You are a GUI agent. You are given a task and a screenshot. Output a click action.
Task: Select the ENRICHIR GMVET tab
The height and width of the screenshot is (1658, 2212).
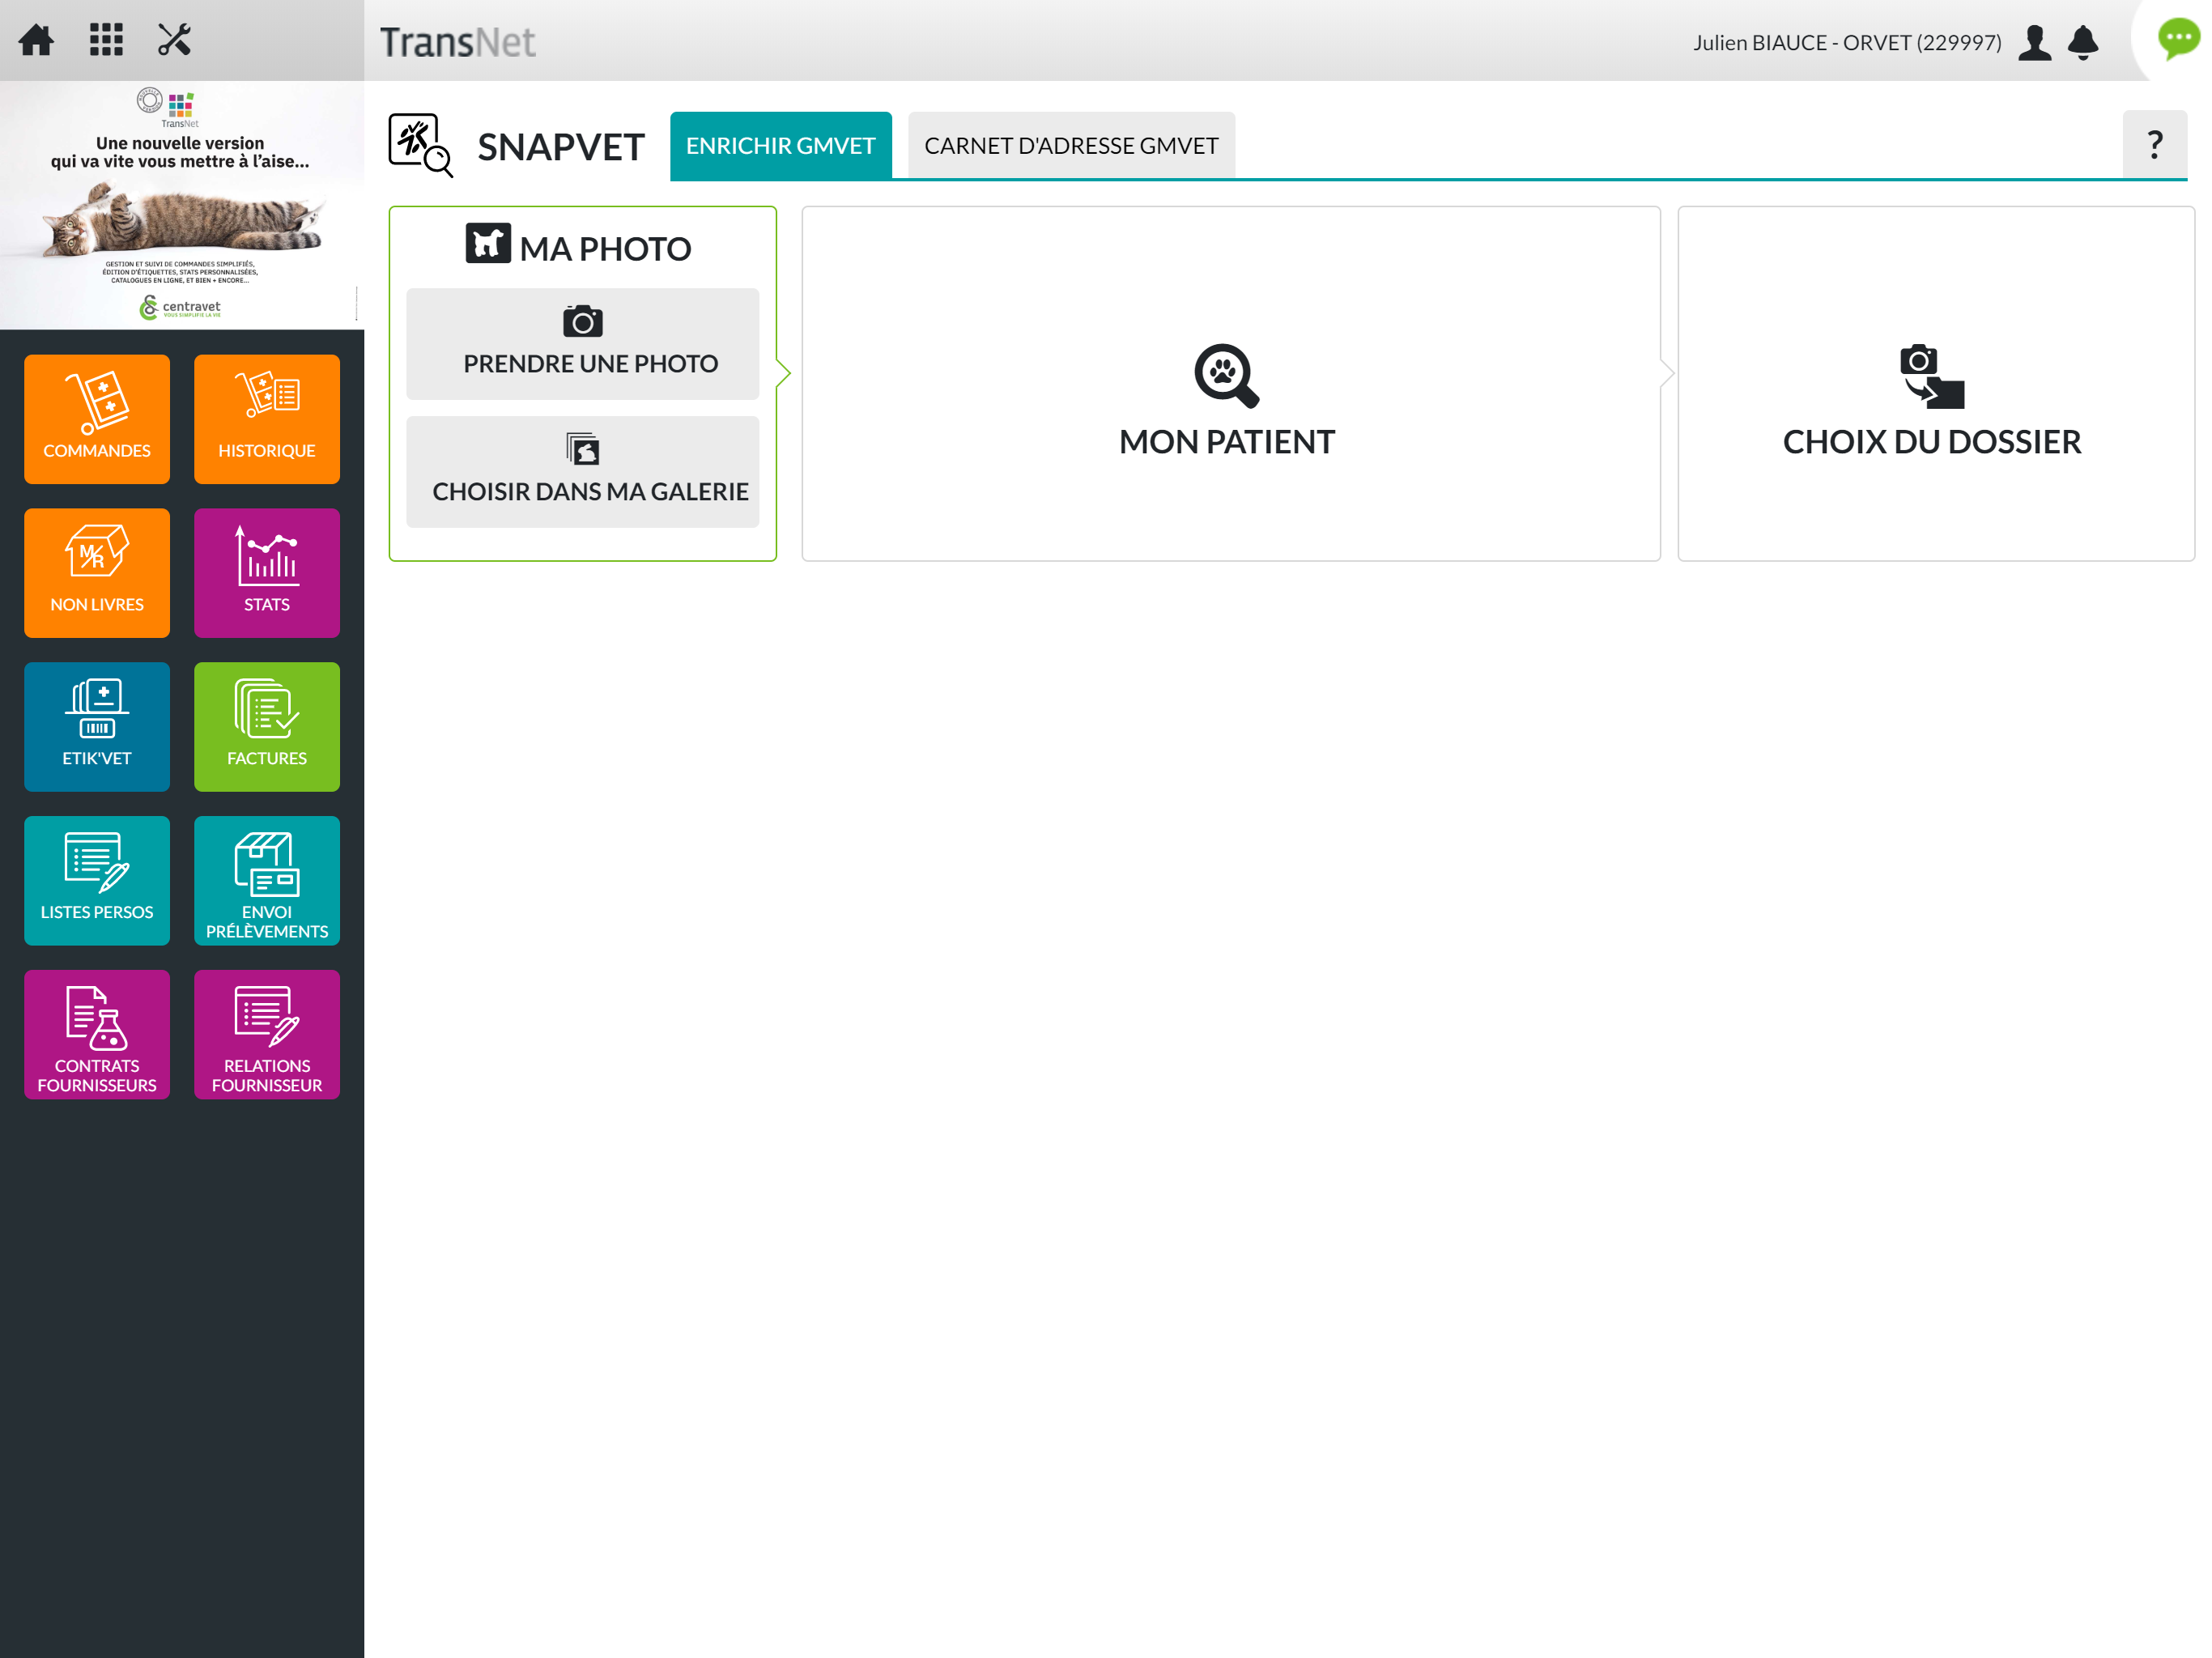tap(781, 146)
